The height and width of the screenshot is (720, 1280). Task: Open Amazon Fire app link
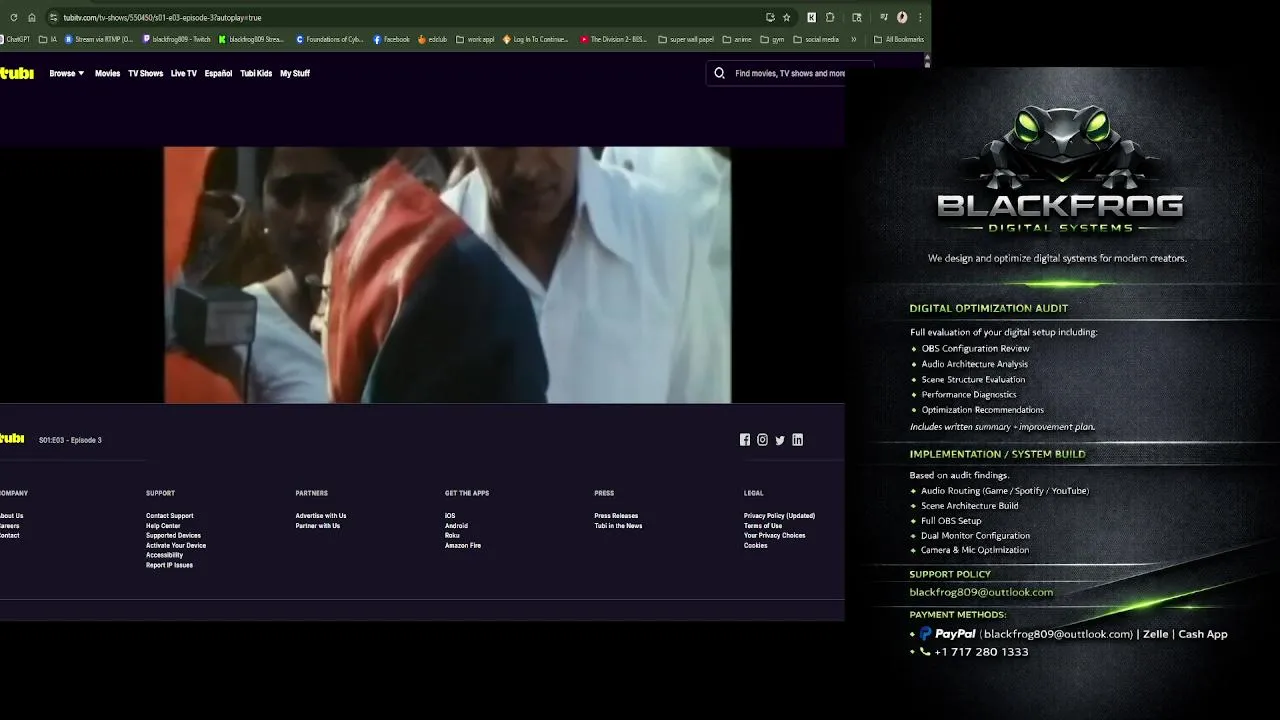coord(462,546)
